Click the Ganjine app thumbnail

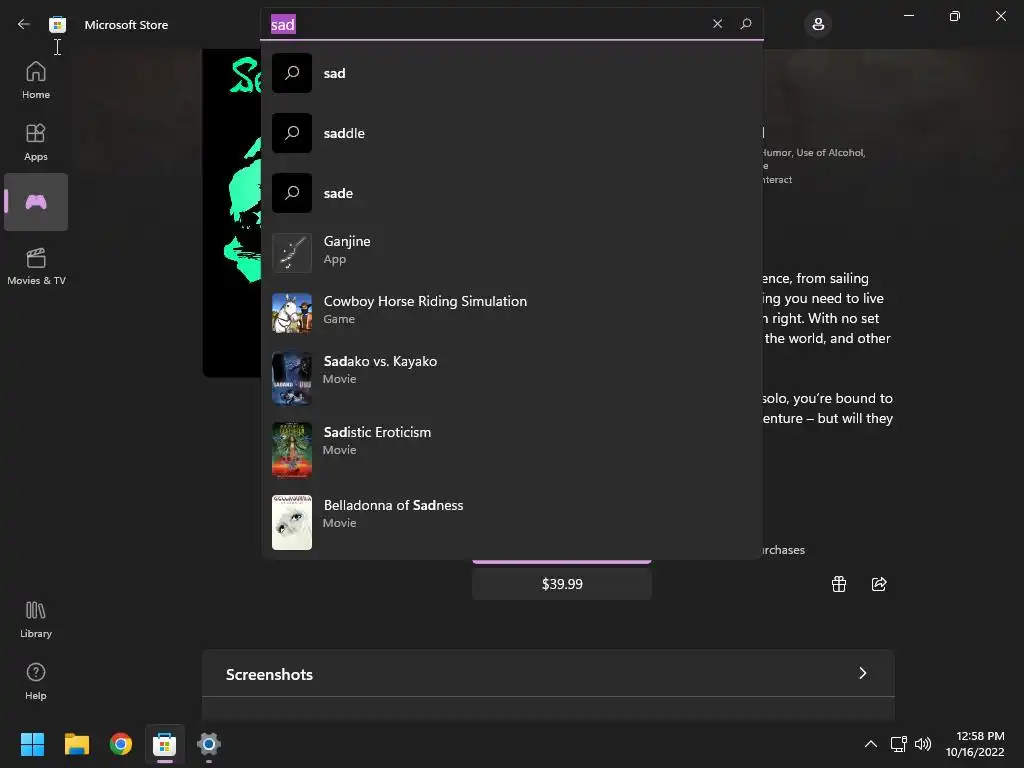(292, 253)
